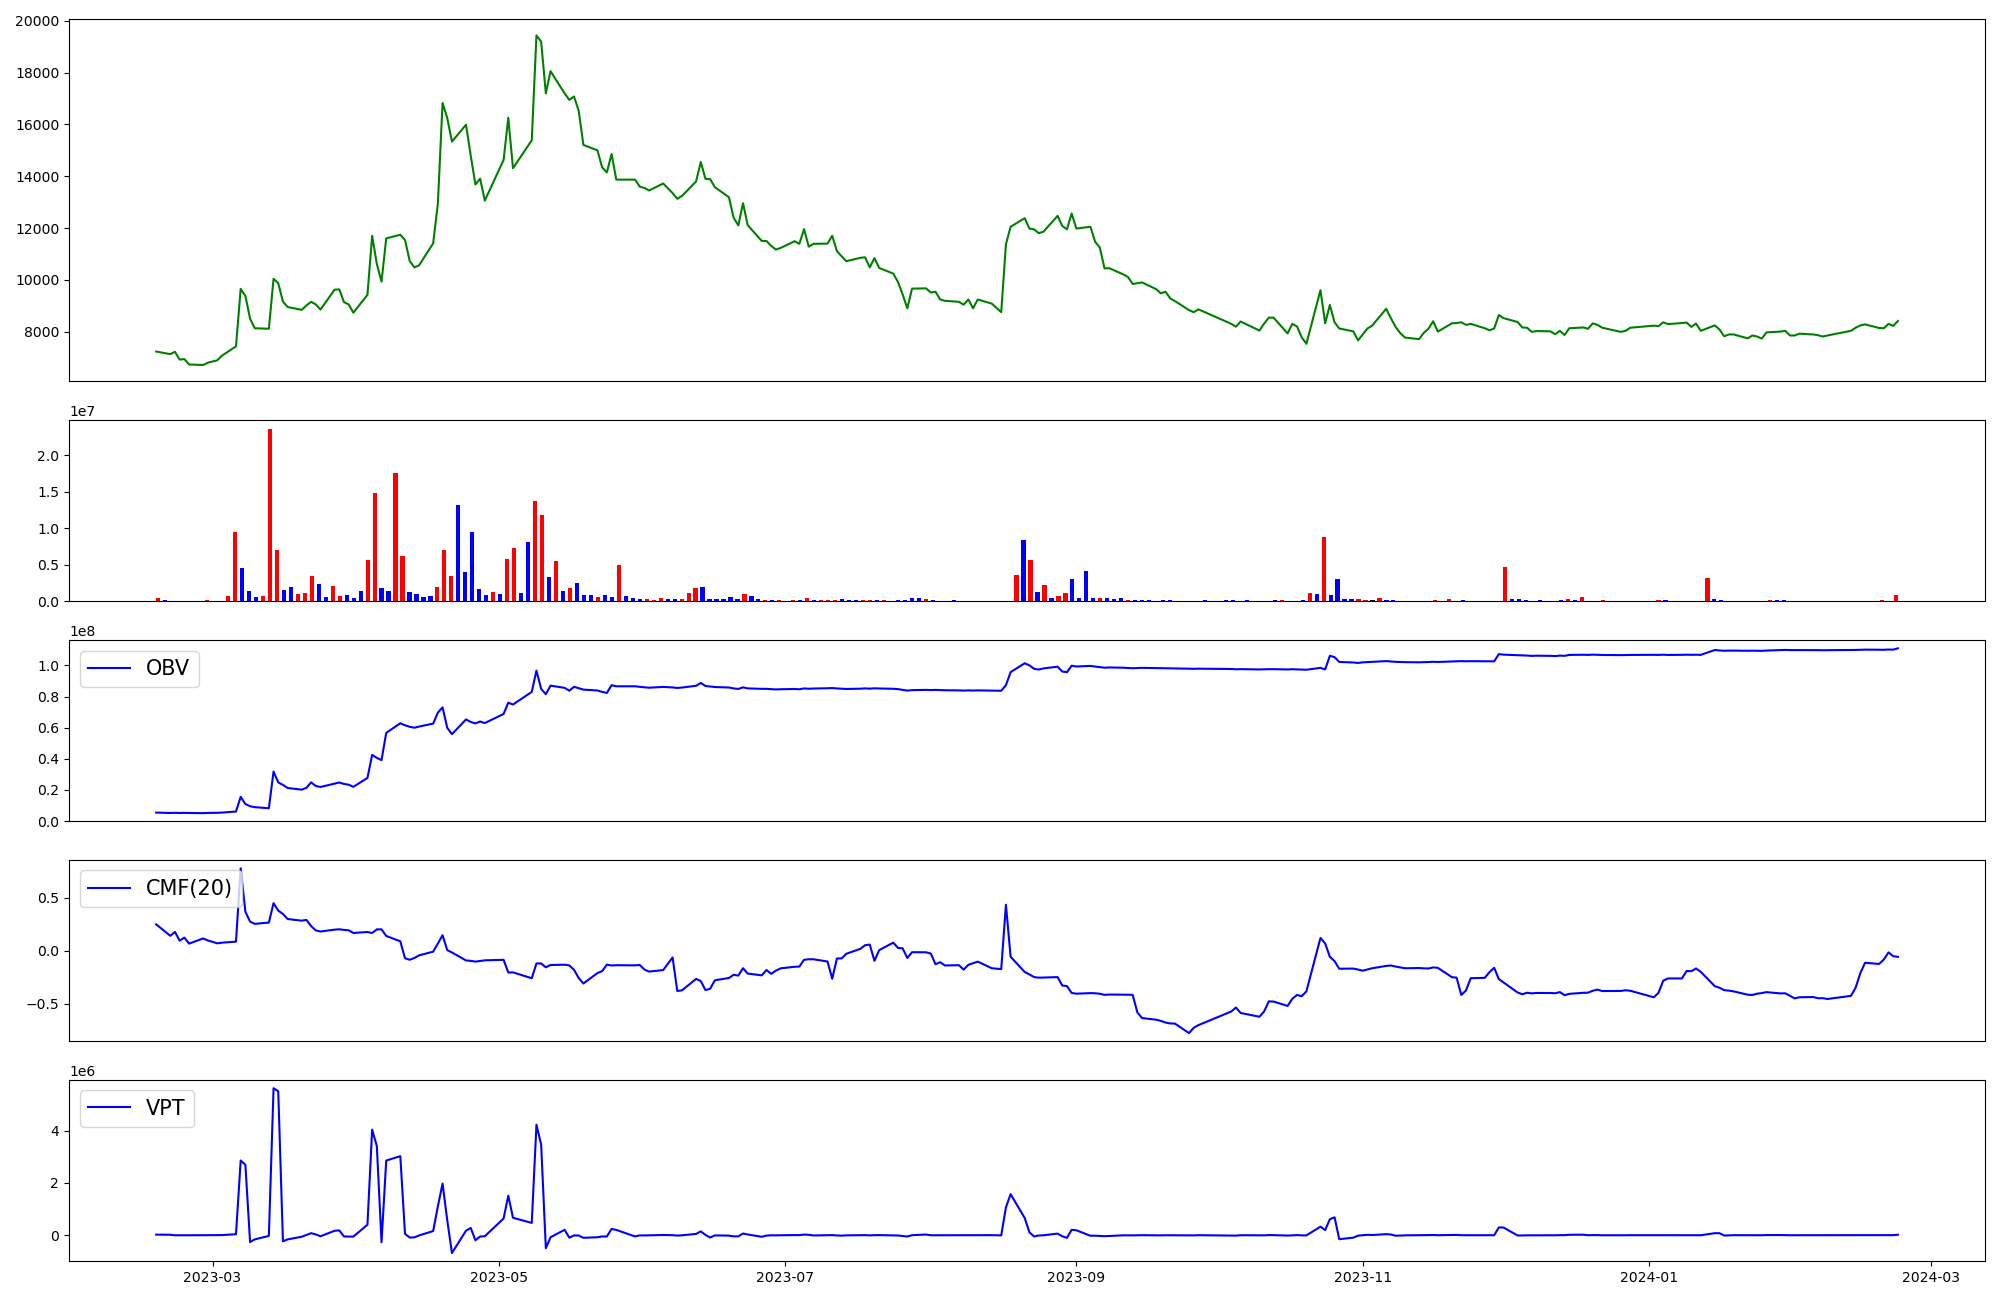The width and height of the screenshot is (2000, 1300).
Task: Click the highest VPT spike in March
Action: click(x=274, y=1089)
